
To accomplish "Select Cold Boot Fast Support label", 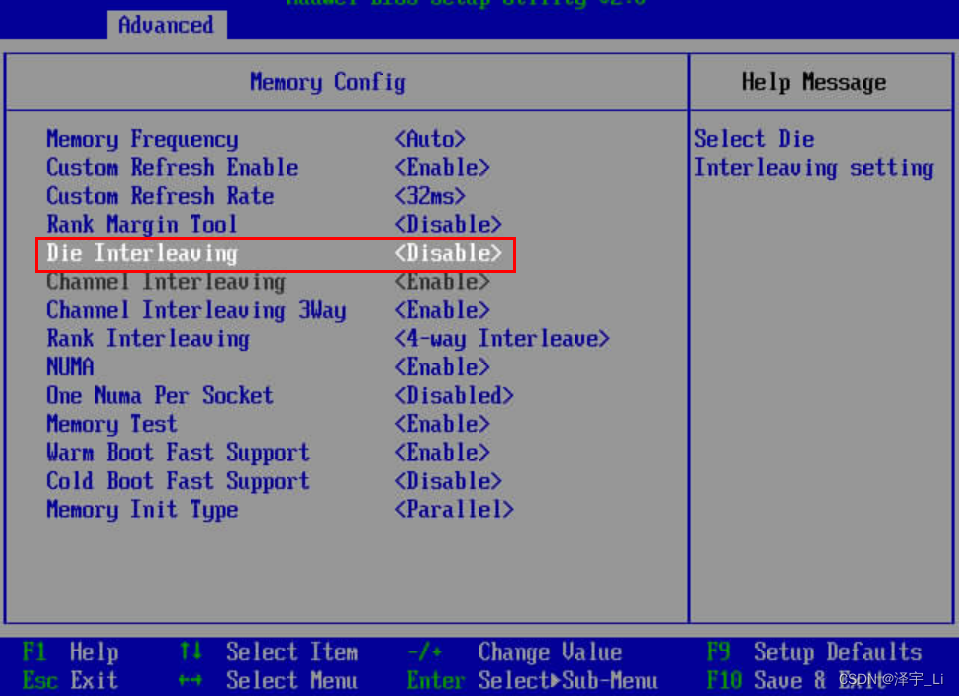I will (x=178, y=481).
